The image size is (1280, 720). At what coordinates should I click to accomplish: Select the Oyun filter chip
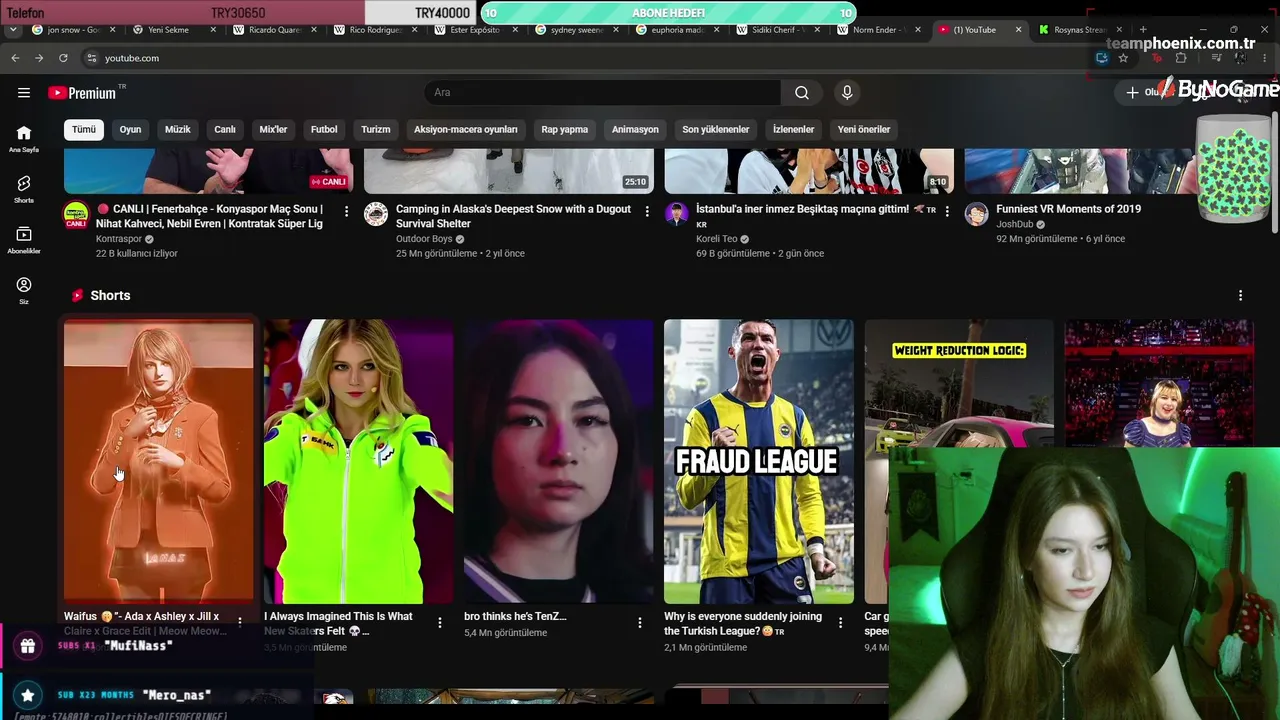coord(130,129)
